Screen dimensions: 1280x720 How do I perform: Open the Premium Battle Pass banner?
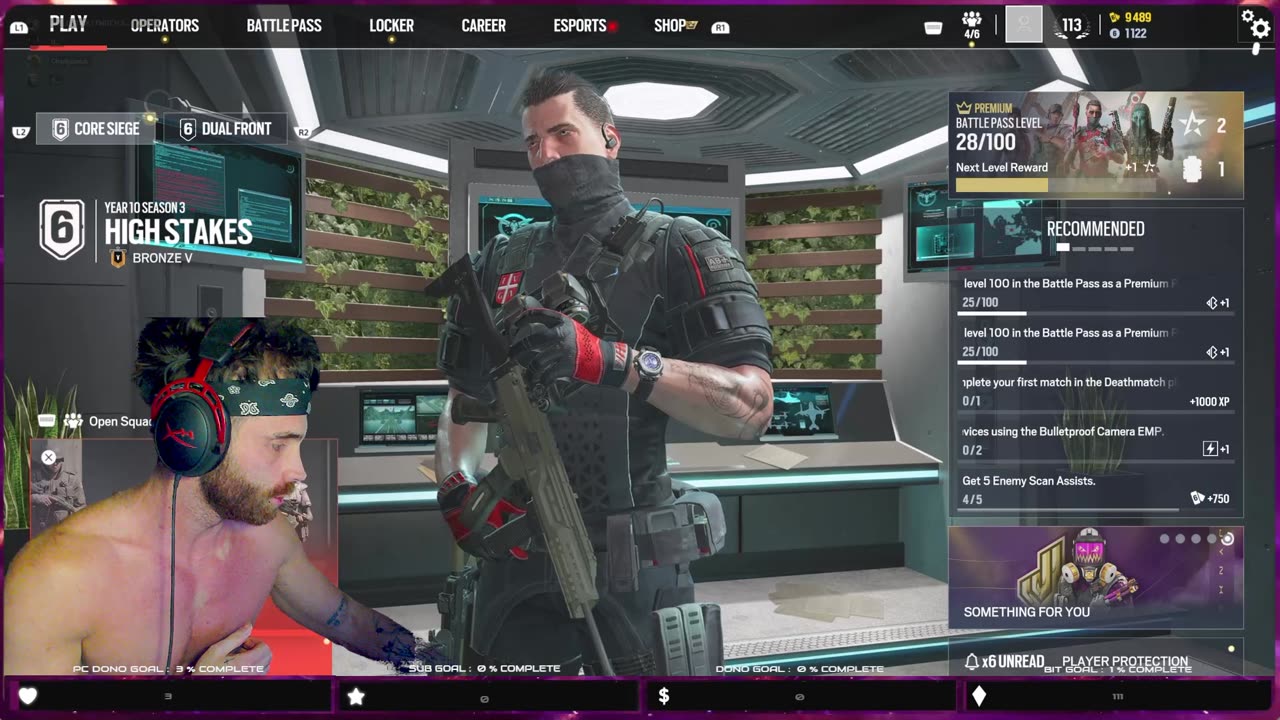pos(1096,146)
